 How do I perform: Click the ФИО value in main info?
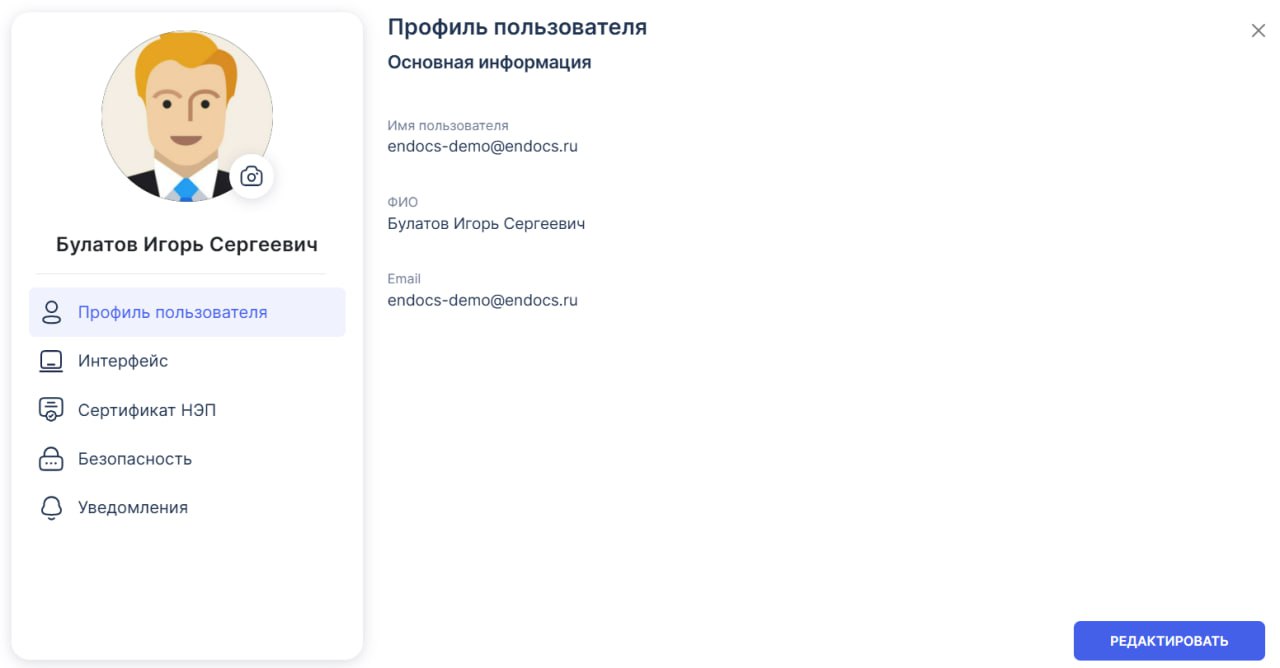486,224
